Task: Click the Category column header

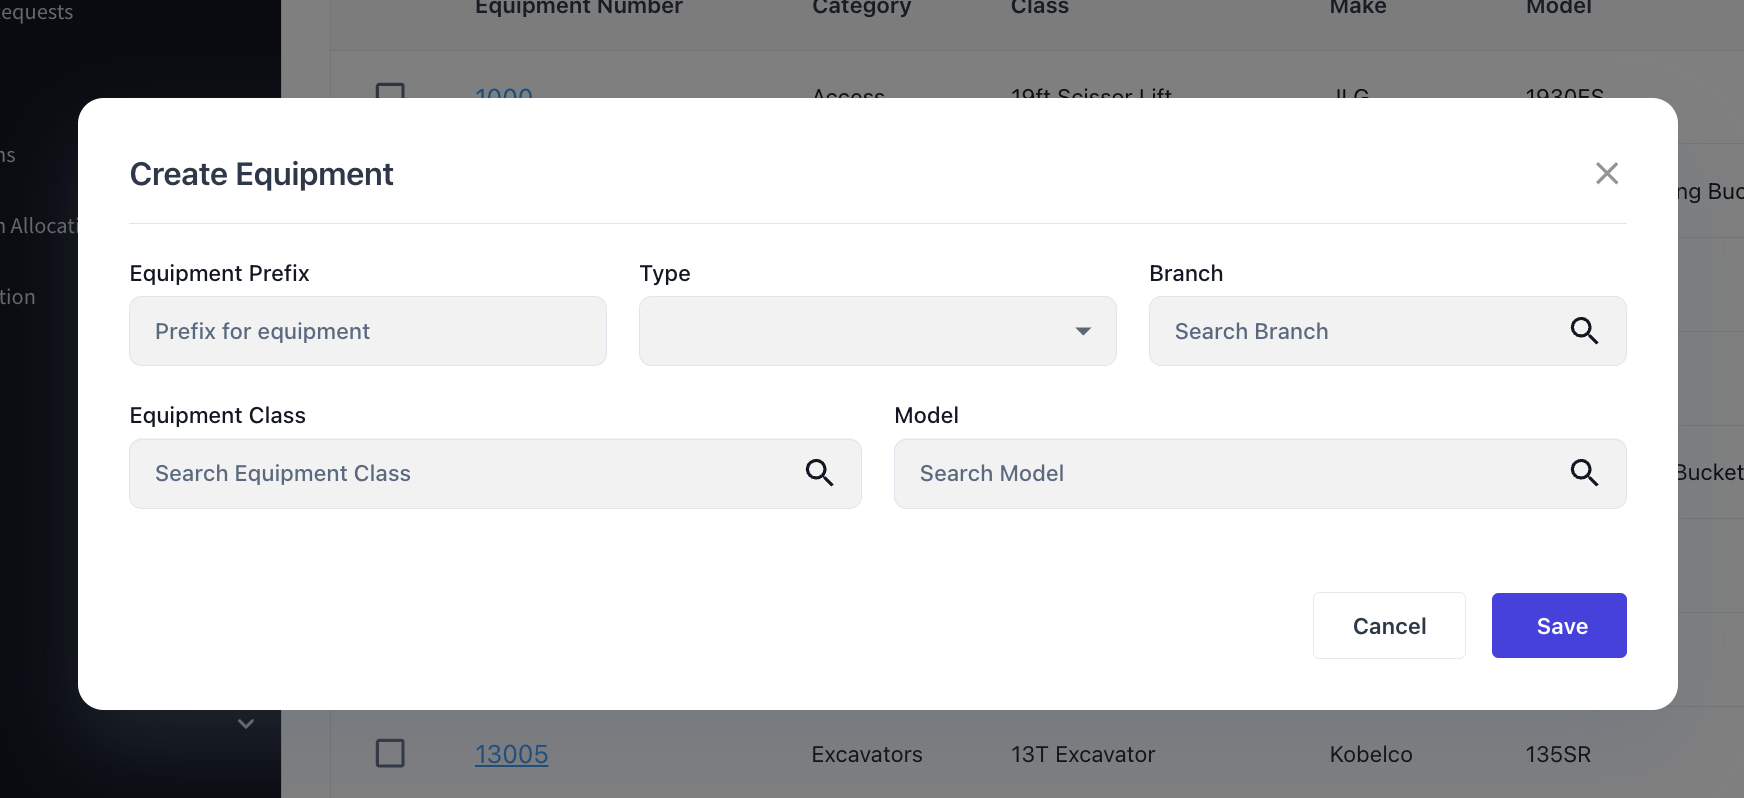Action: (x=861, y=8)
